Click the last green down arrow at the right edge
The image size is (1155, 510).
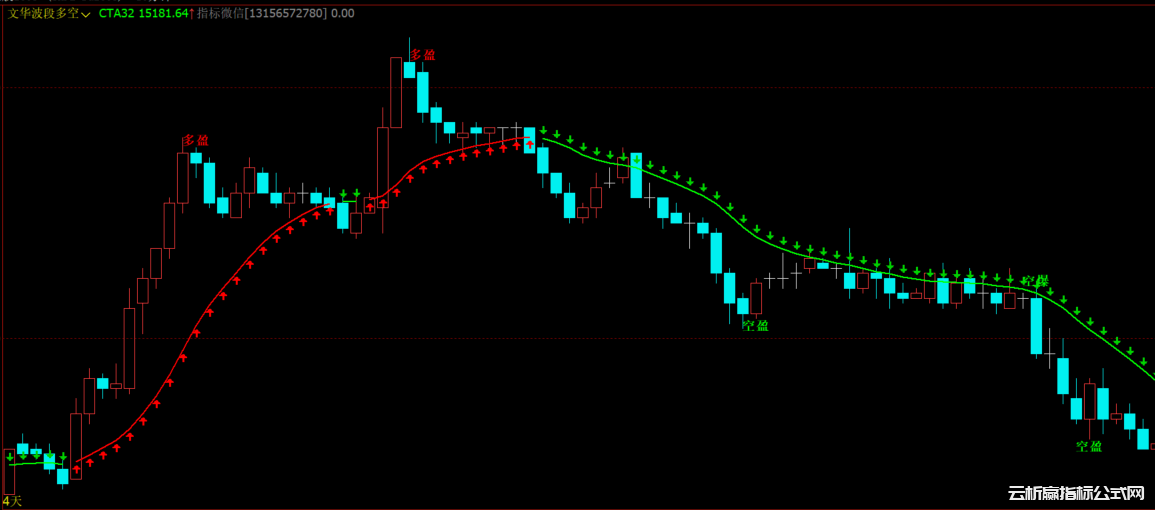tap(1154, 376)
